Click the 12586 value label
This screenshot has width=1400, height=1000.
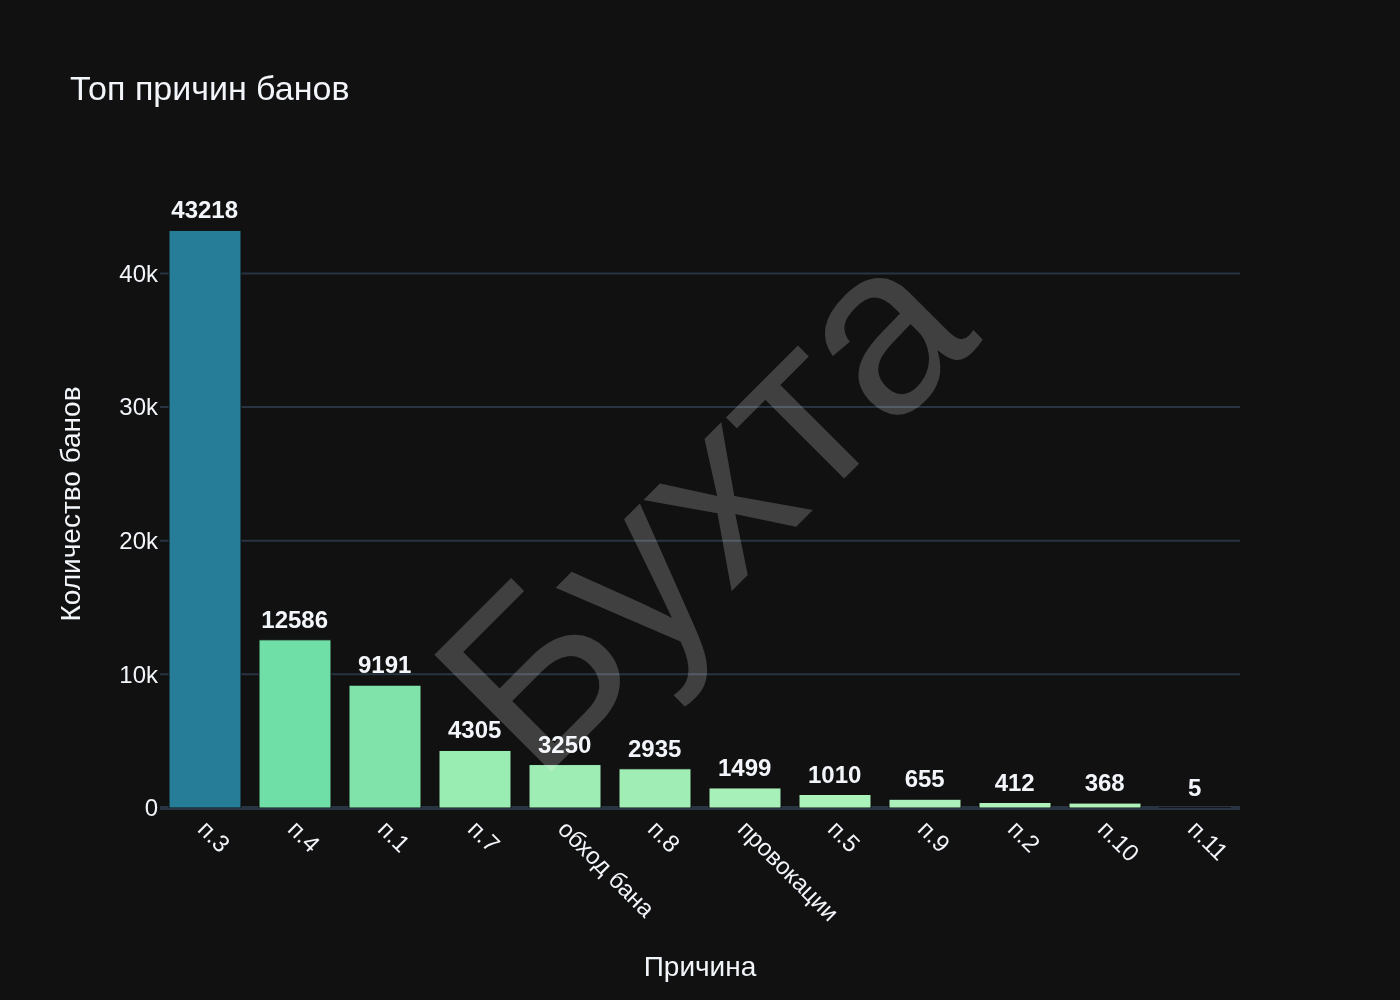pos(295,620)
